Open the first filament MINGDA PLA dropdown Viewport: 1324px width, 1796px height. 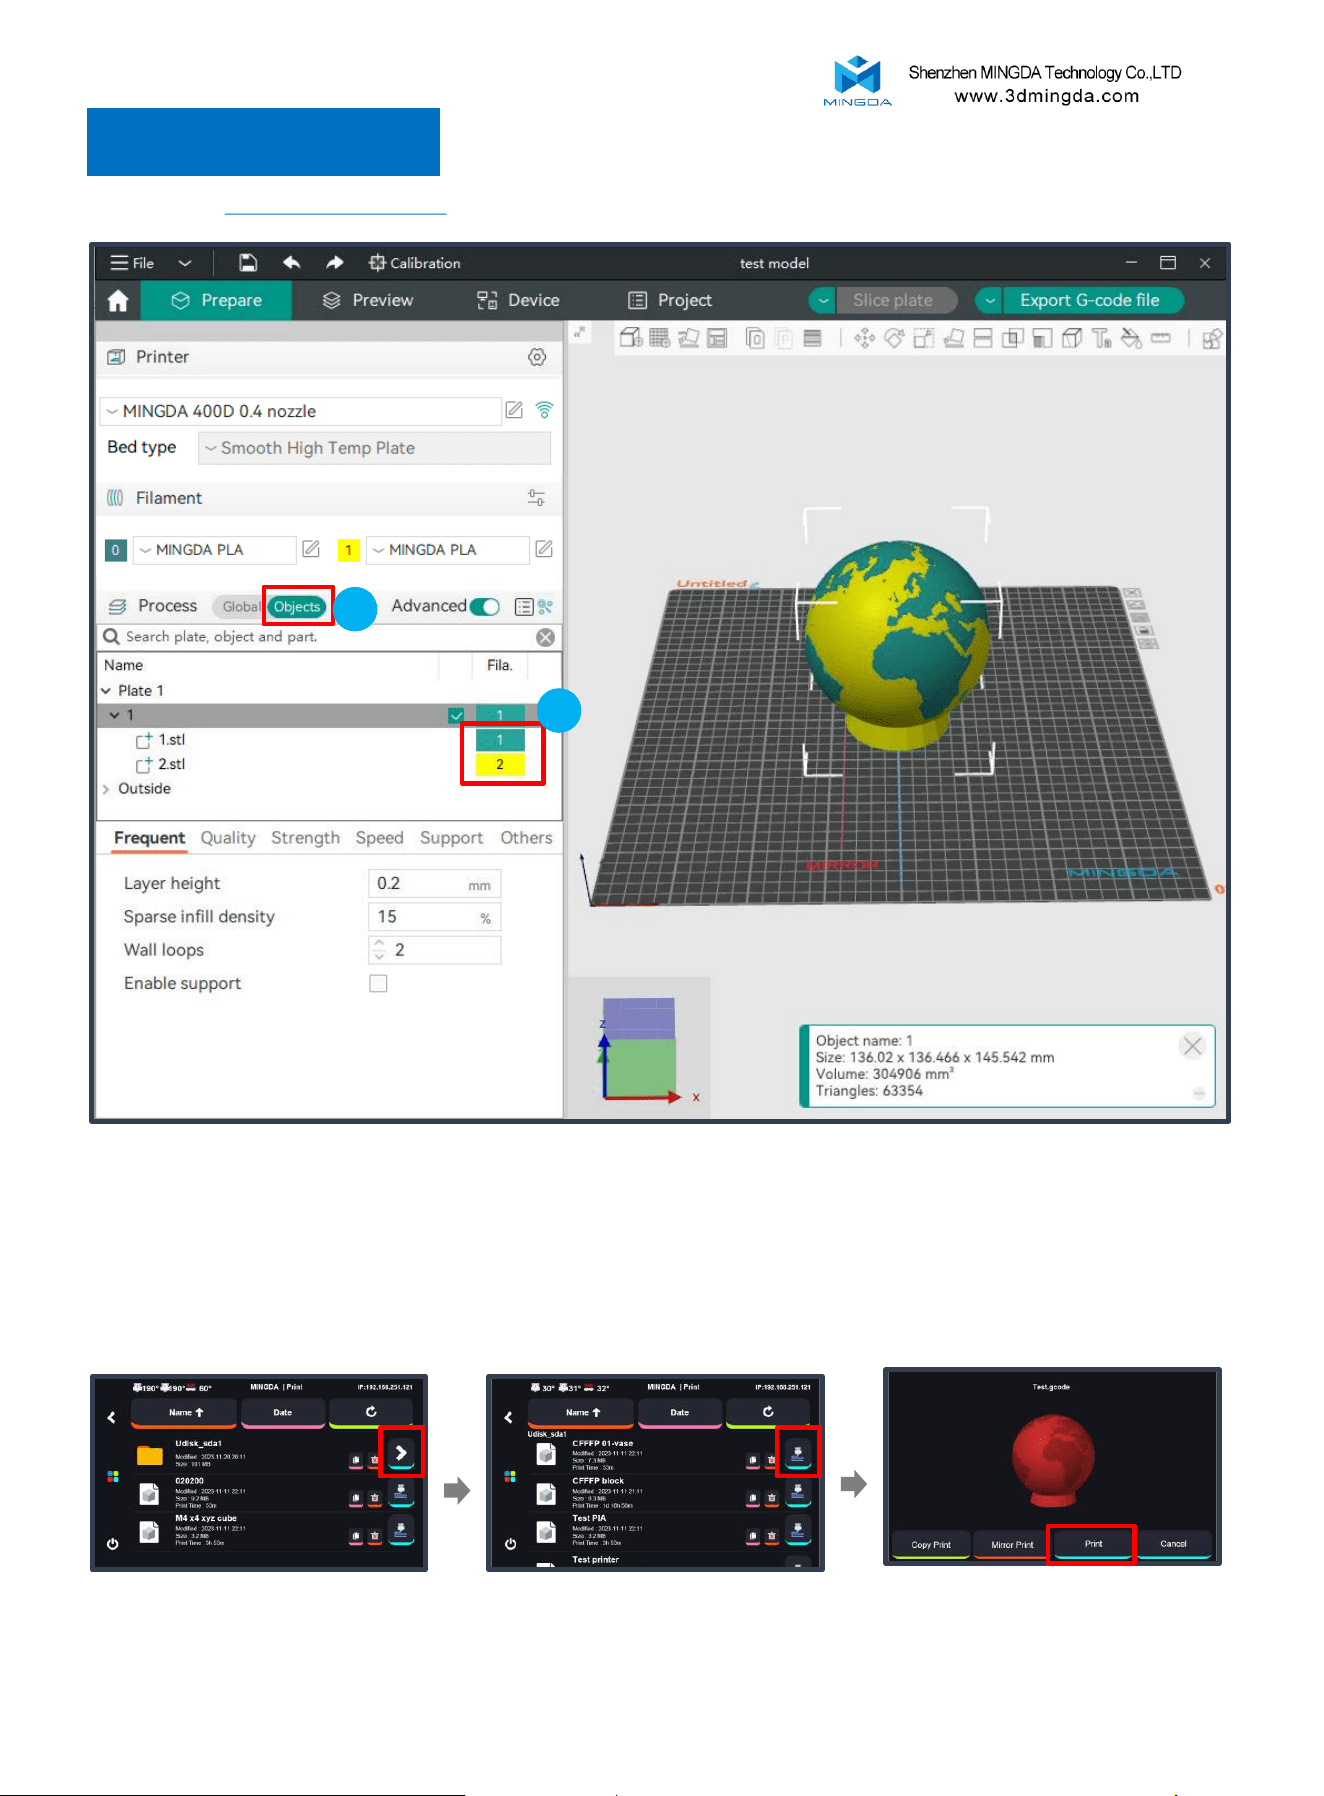point(214,550)
